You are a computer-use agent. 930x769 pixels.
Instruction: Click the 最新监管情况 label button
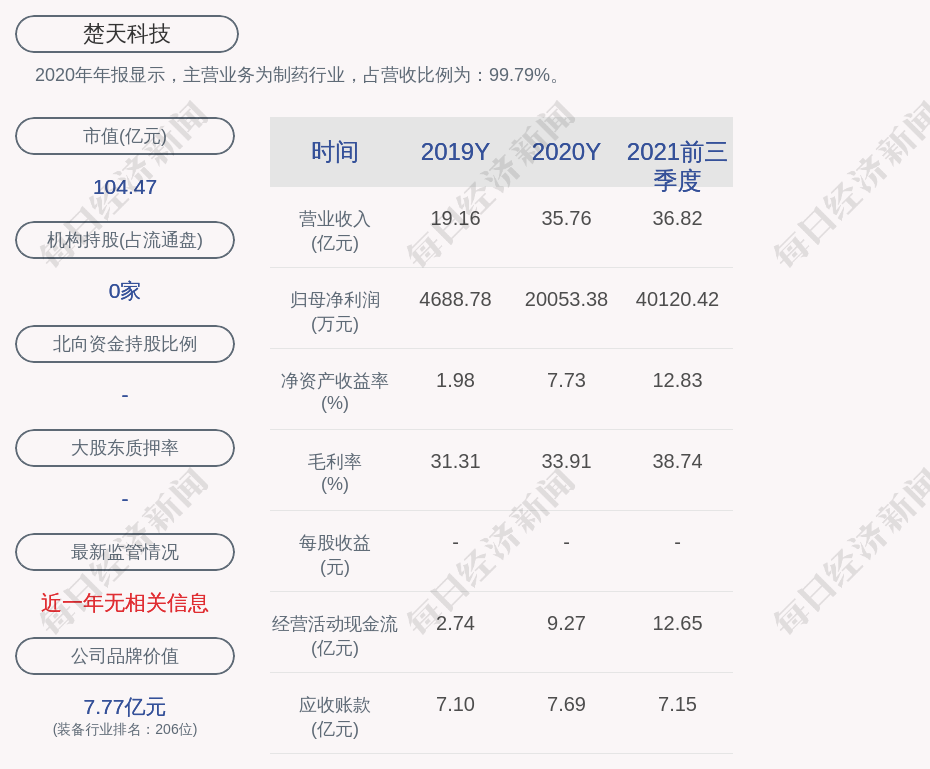coord(125,552)
